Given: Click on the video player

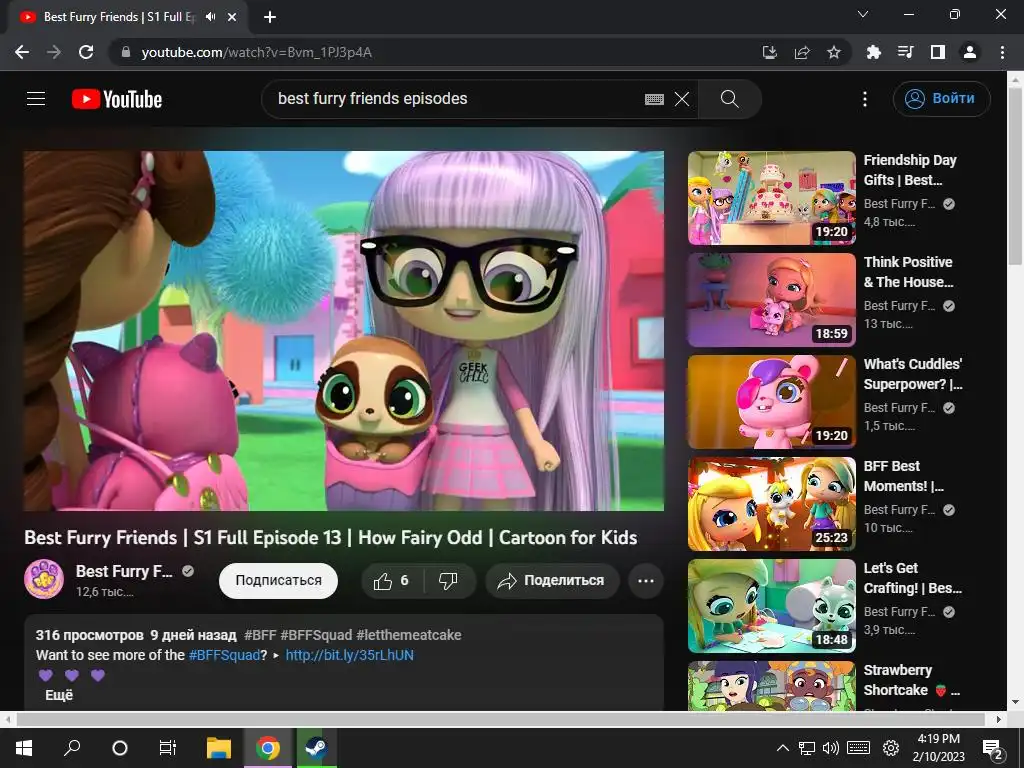Looking at the screenshot, I should [x=344, y=330].
